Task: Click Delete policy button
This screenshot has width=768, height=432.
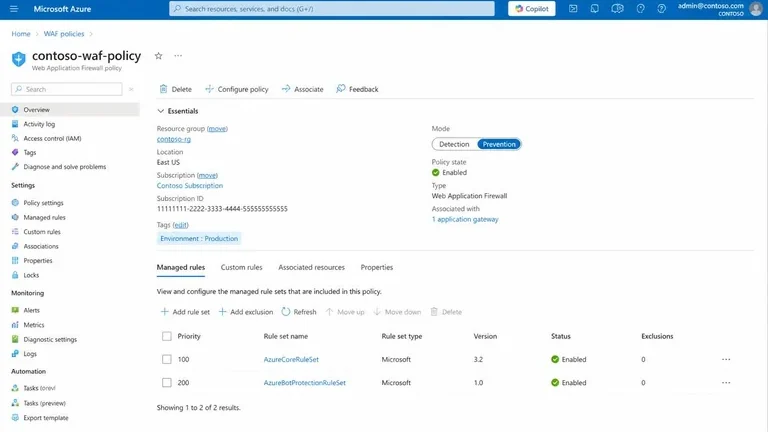Action: (x=176, y=89)
